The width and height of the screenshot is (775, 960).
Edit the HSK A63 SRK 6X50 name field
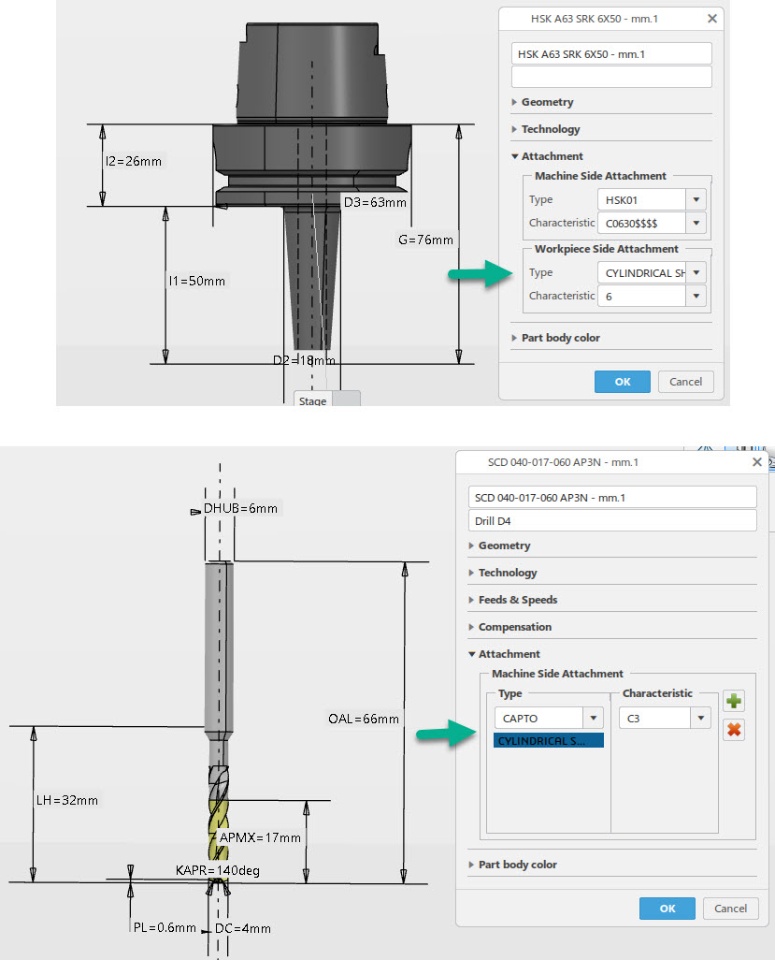611,54
